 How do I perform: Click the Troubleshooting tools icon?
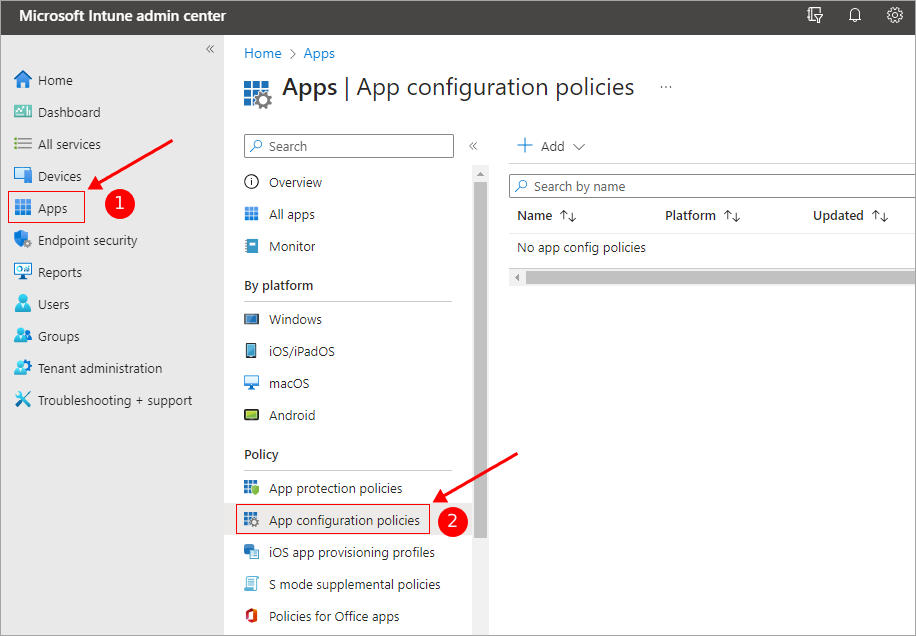pyautogui.click(x=23, y=400)
